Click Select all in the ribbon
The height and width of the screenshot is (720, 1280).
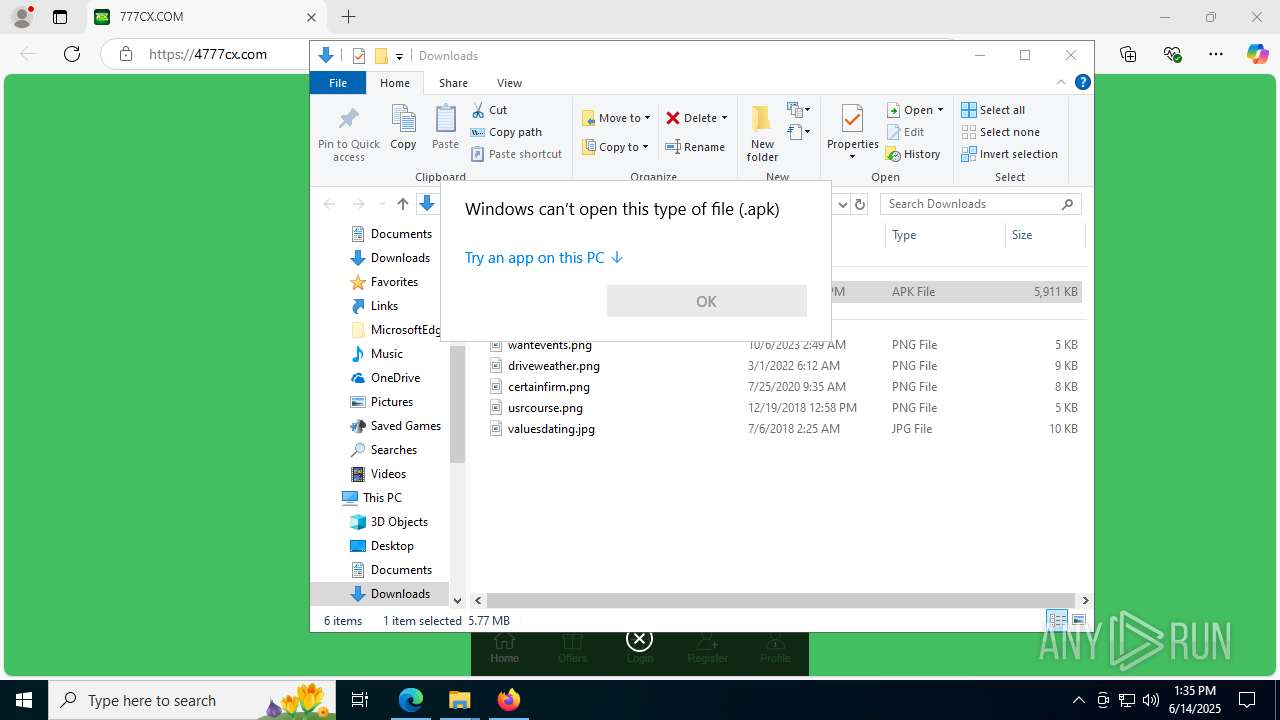[993, 110]
